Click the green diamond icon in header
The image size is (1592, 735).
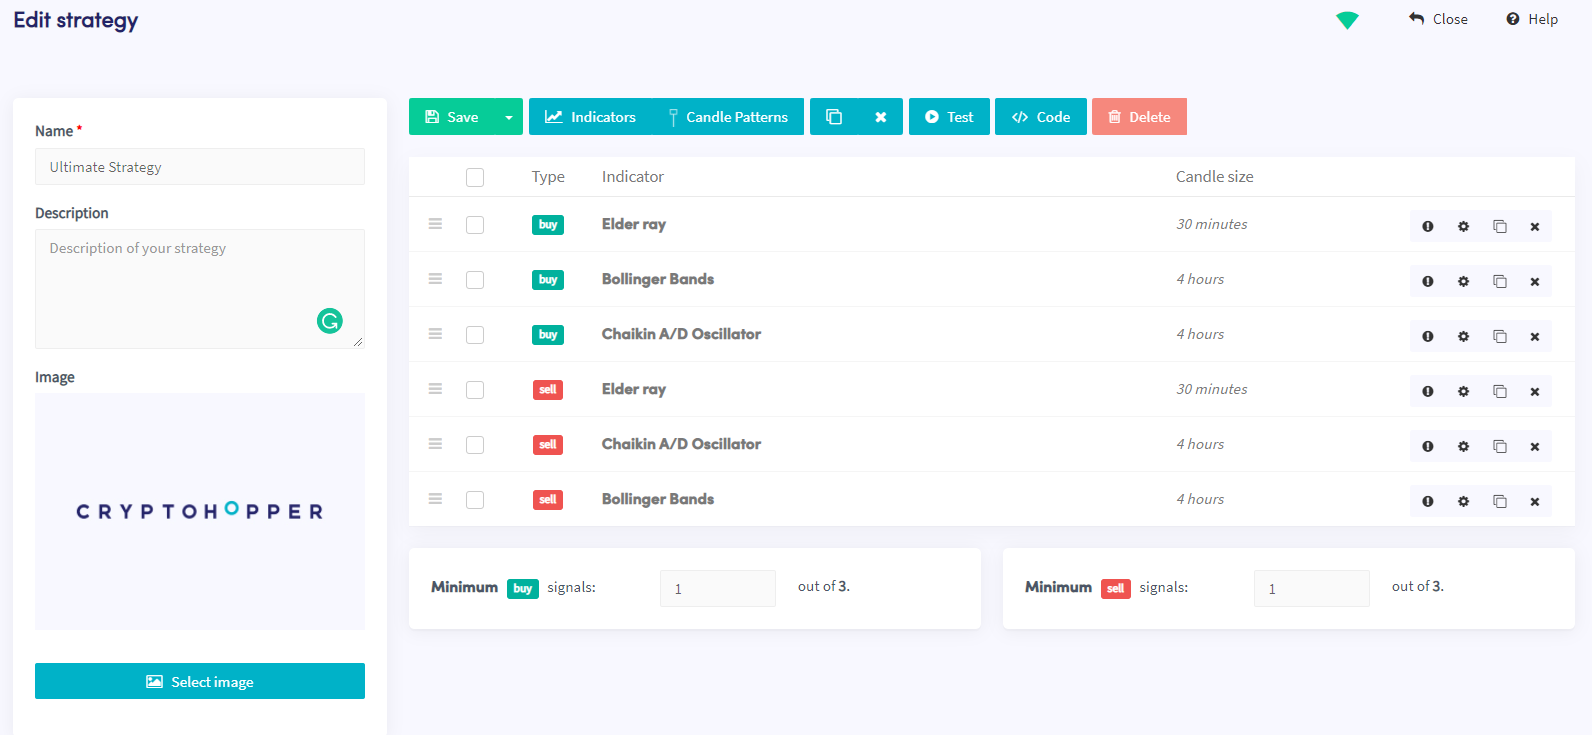[1347, 20]
